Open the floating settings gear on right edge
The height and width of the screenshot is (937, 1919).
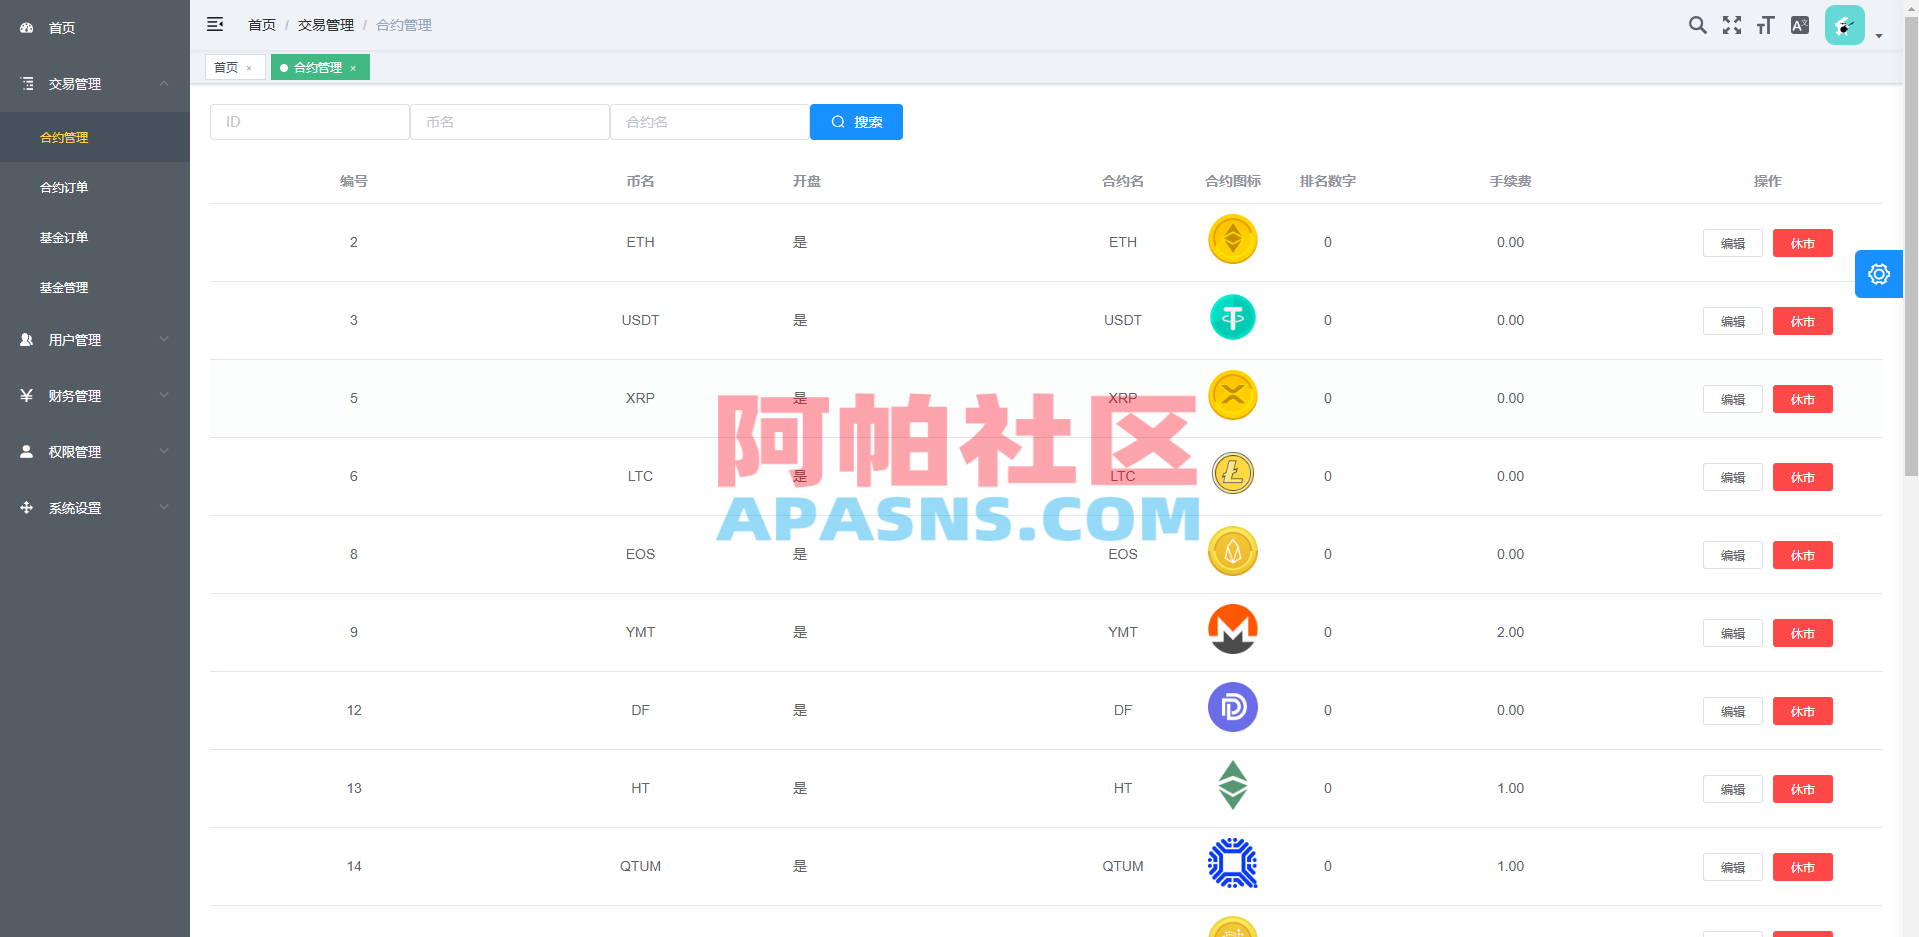1878,274
